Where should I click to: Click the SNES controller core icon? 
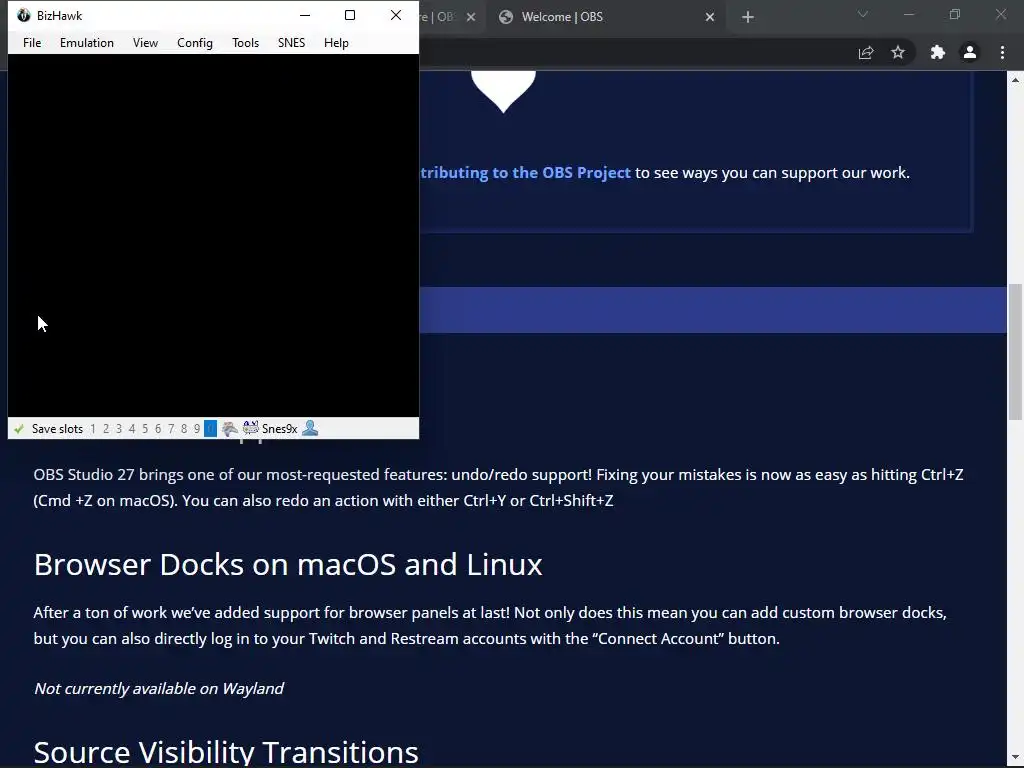[250, 428]
